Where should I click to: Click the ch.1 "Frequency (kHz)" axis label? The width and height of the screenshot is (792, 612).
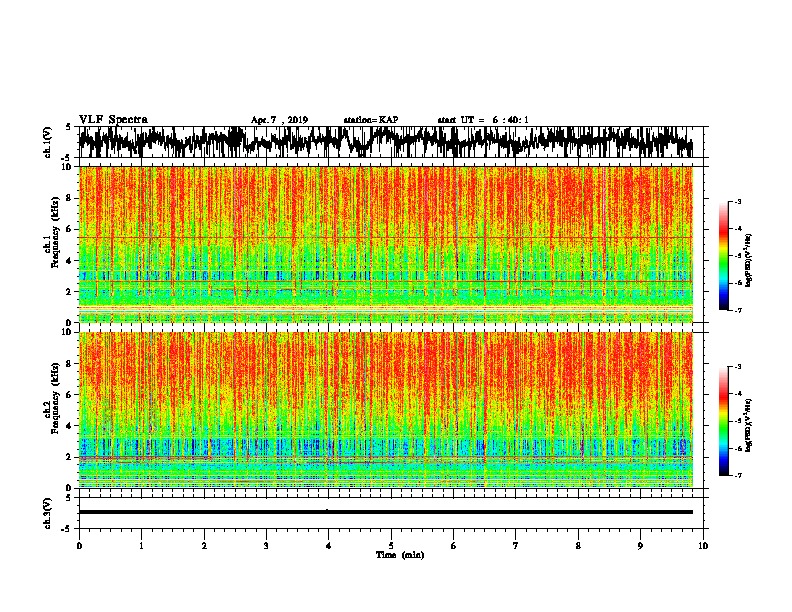point(55,233)
